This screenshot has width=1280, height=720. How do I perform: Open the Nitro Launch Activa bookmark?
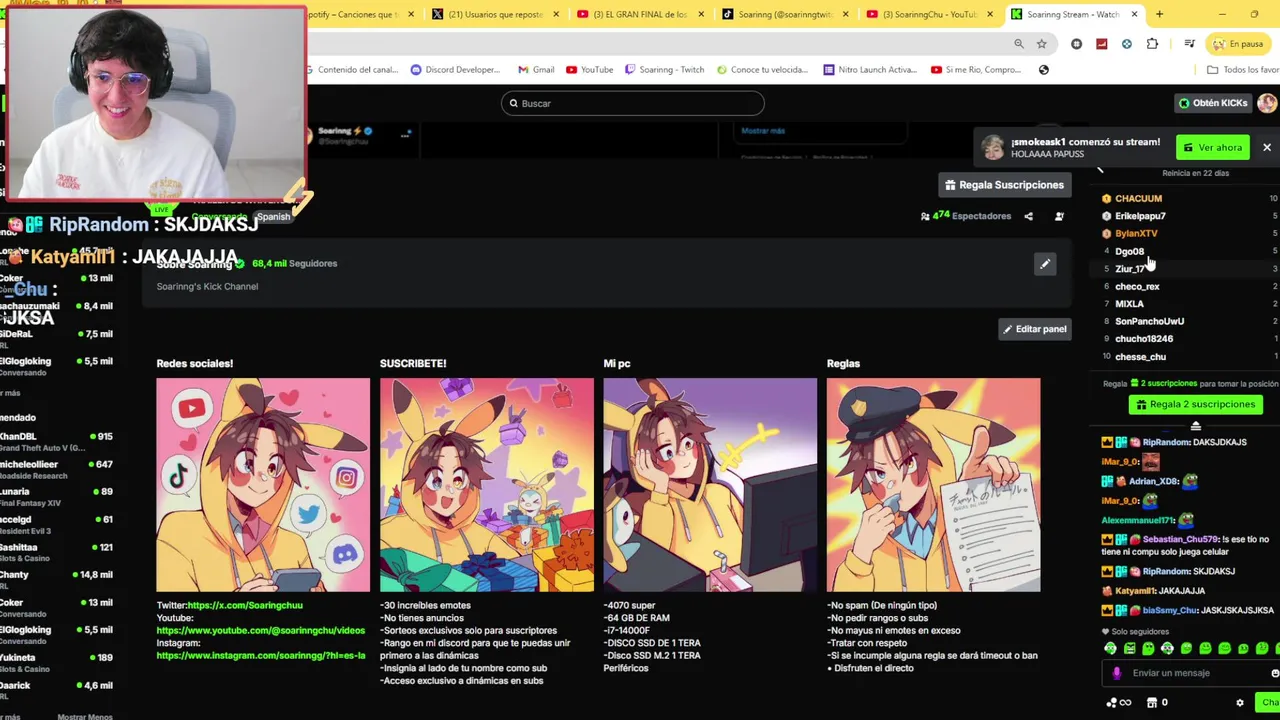point(869,70)
